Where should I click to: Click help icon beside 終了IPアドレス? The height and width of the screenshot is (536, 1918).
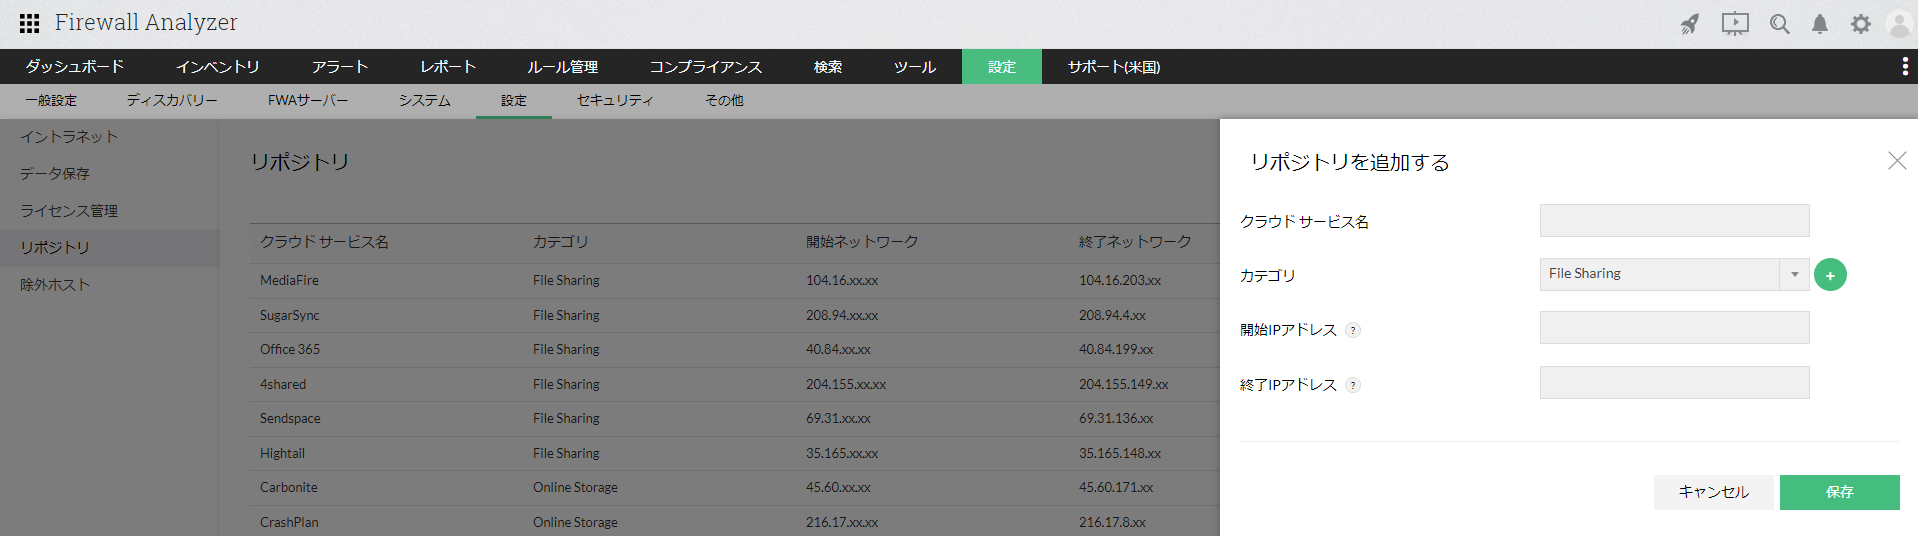pyautogui.click(x=1353, y=385)
